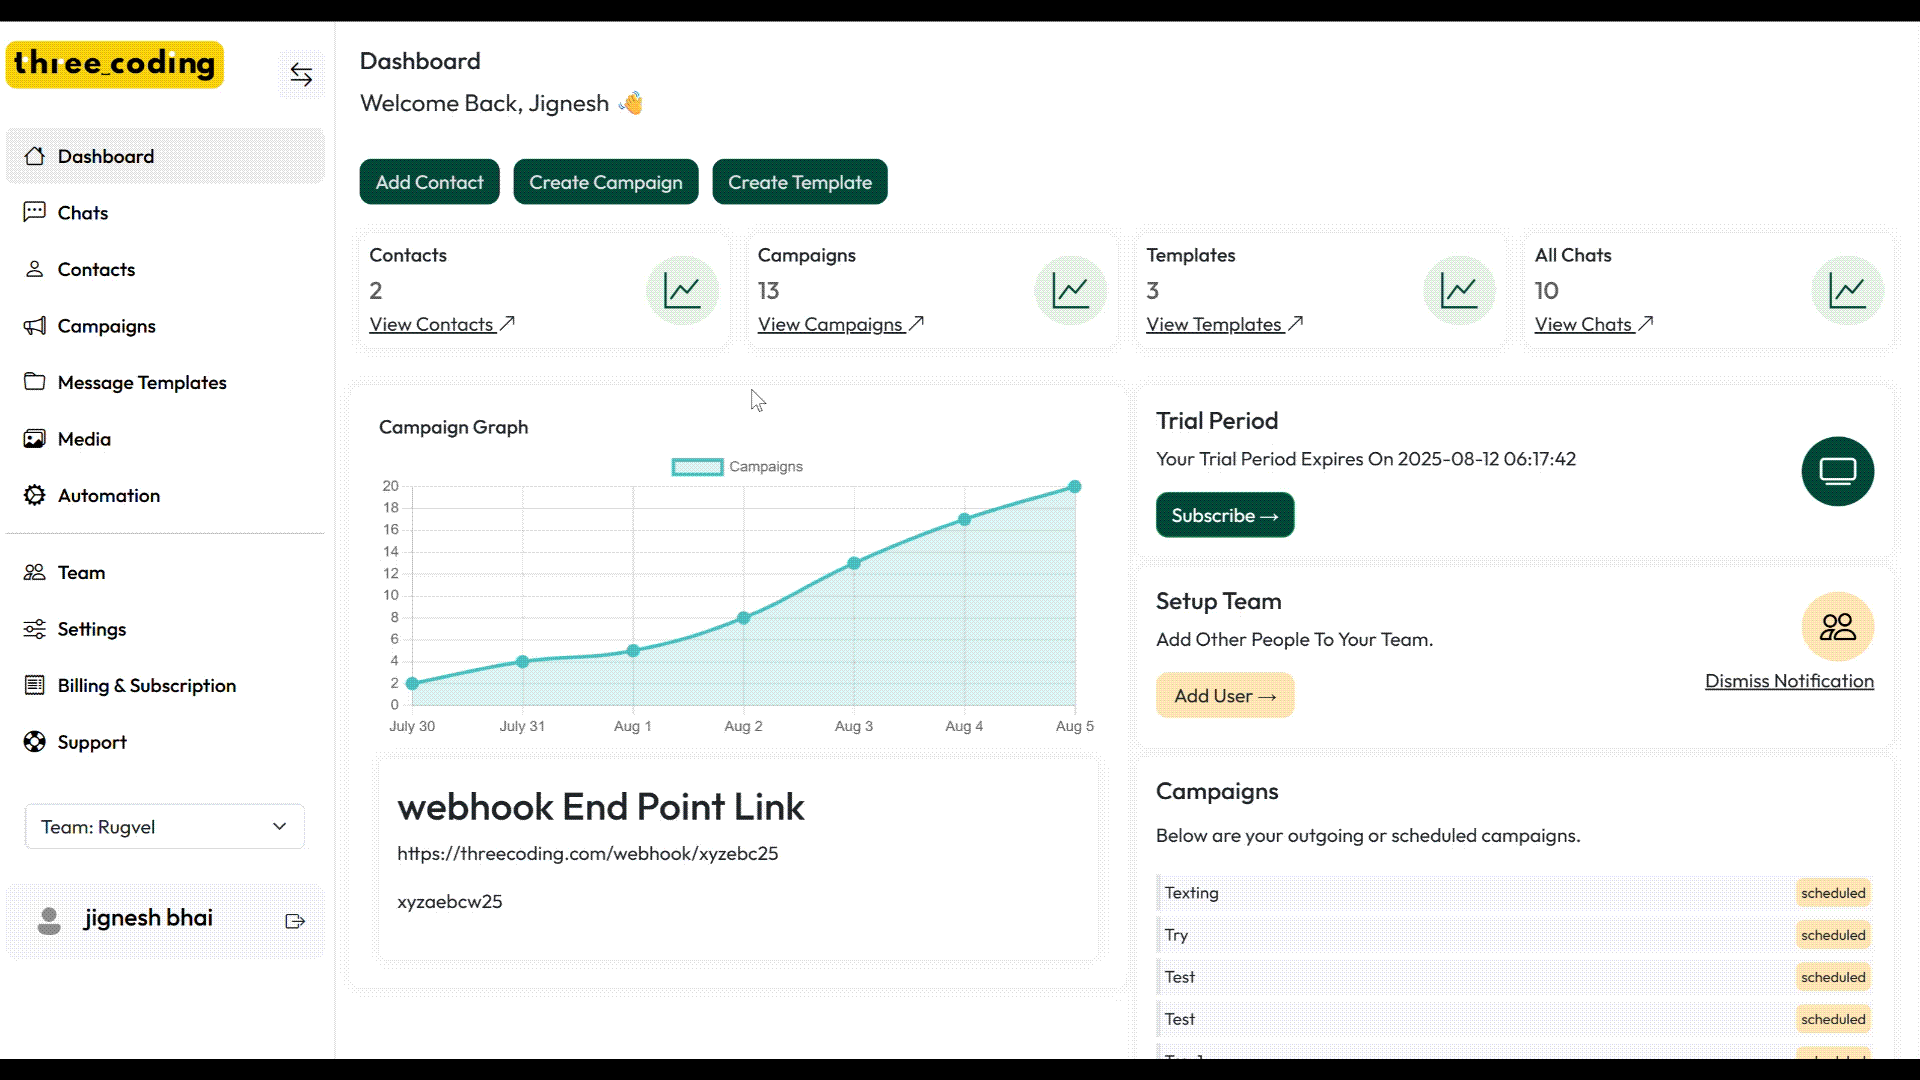Image resolution: width=1920 pixels, height=1080 pixels.
Task: Click the Contacts card chart icon
Action: (x=682, y=291)
